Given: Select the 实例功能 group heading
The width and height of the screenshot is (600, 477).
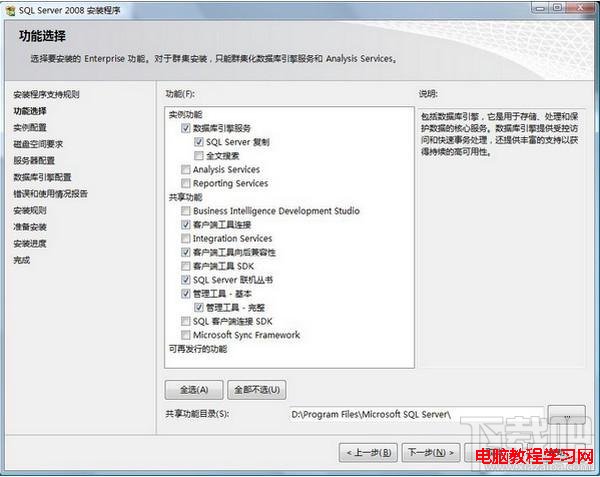Looking at the screenshot, I should (x=186, y=114).
